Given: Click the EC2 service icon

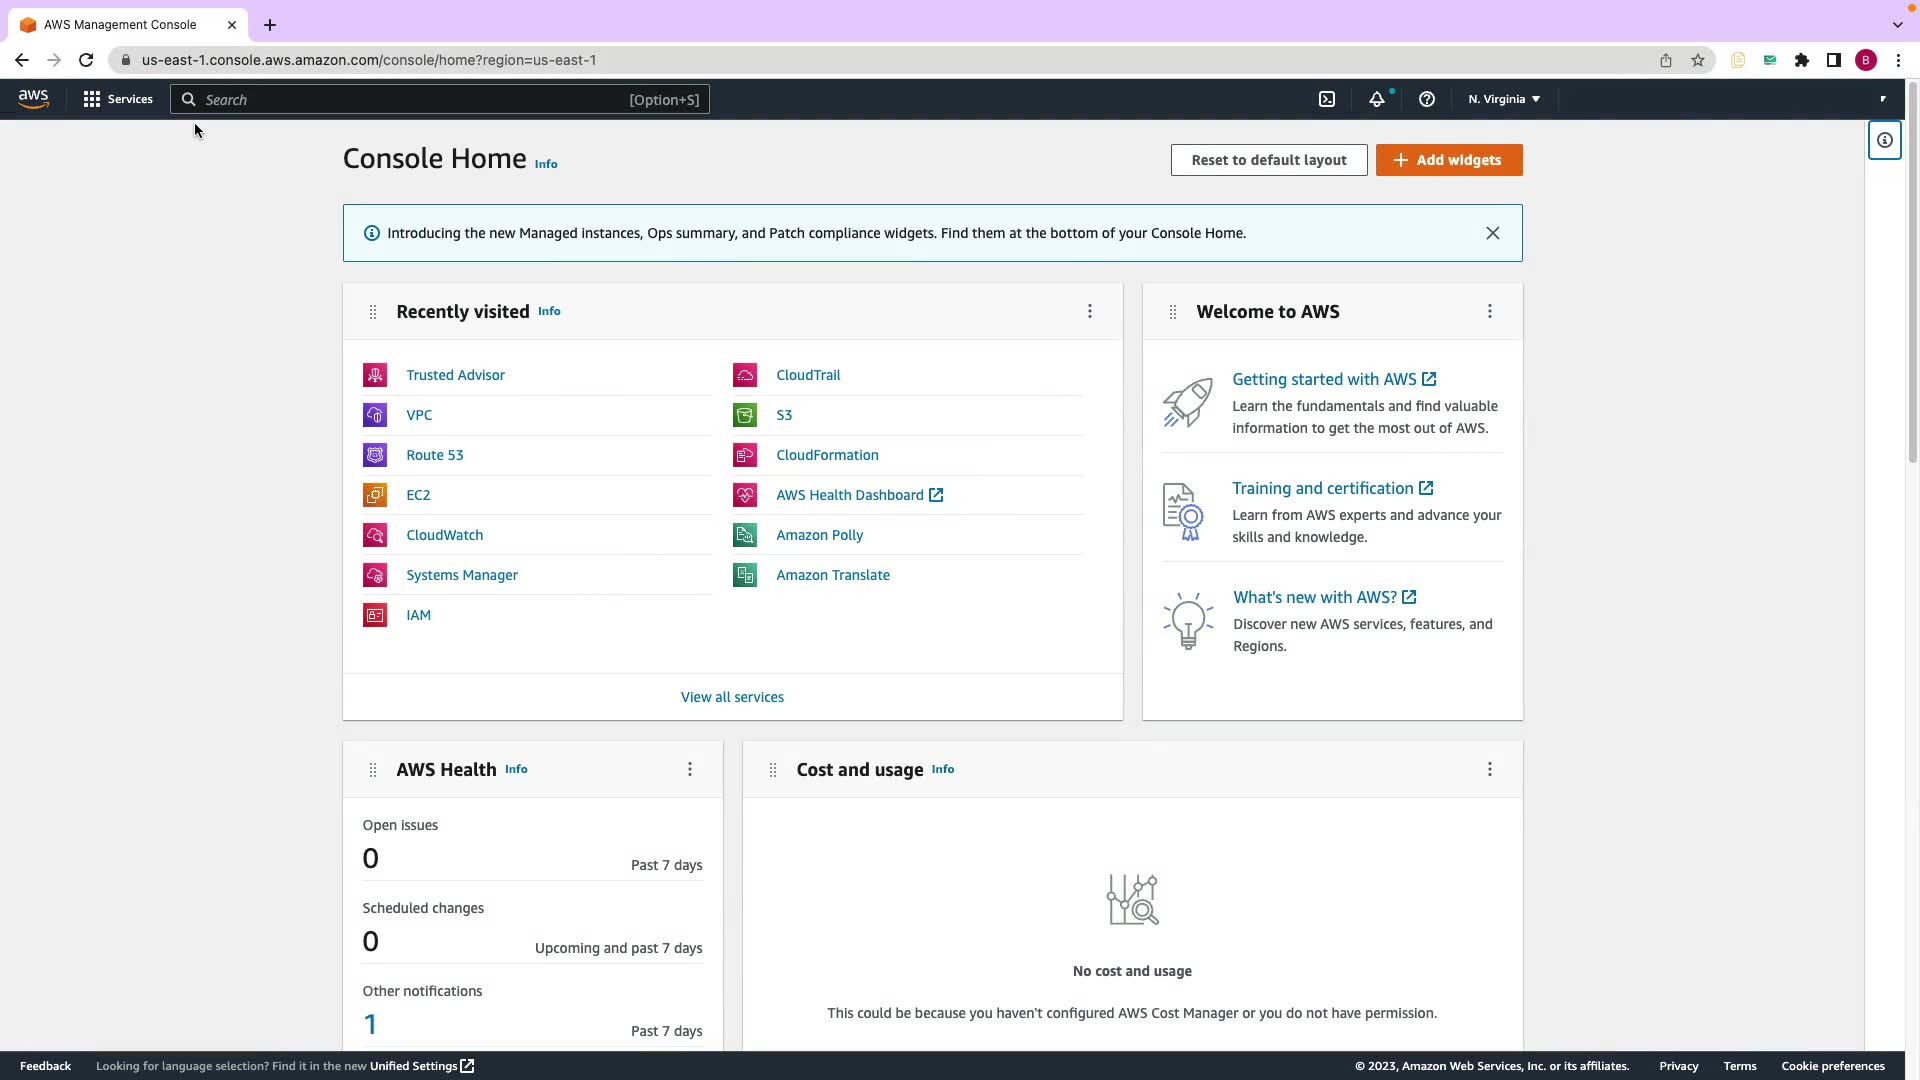Looking at the screenshot, I should click(375, 495).
